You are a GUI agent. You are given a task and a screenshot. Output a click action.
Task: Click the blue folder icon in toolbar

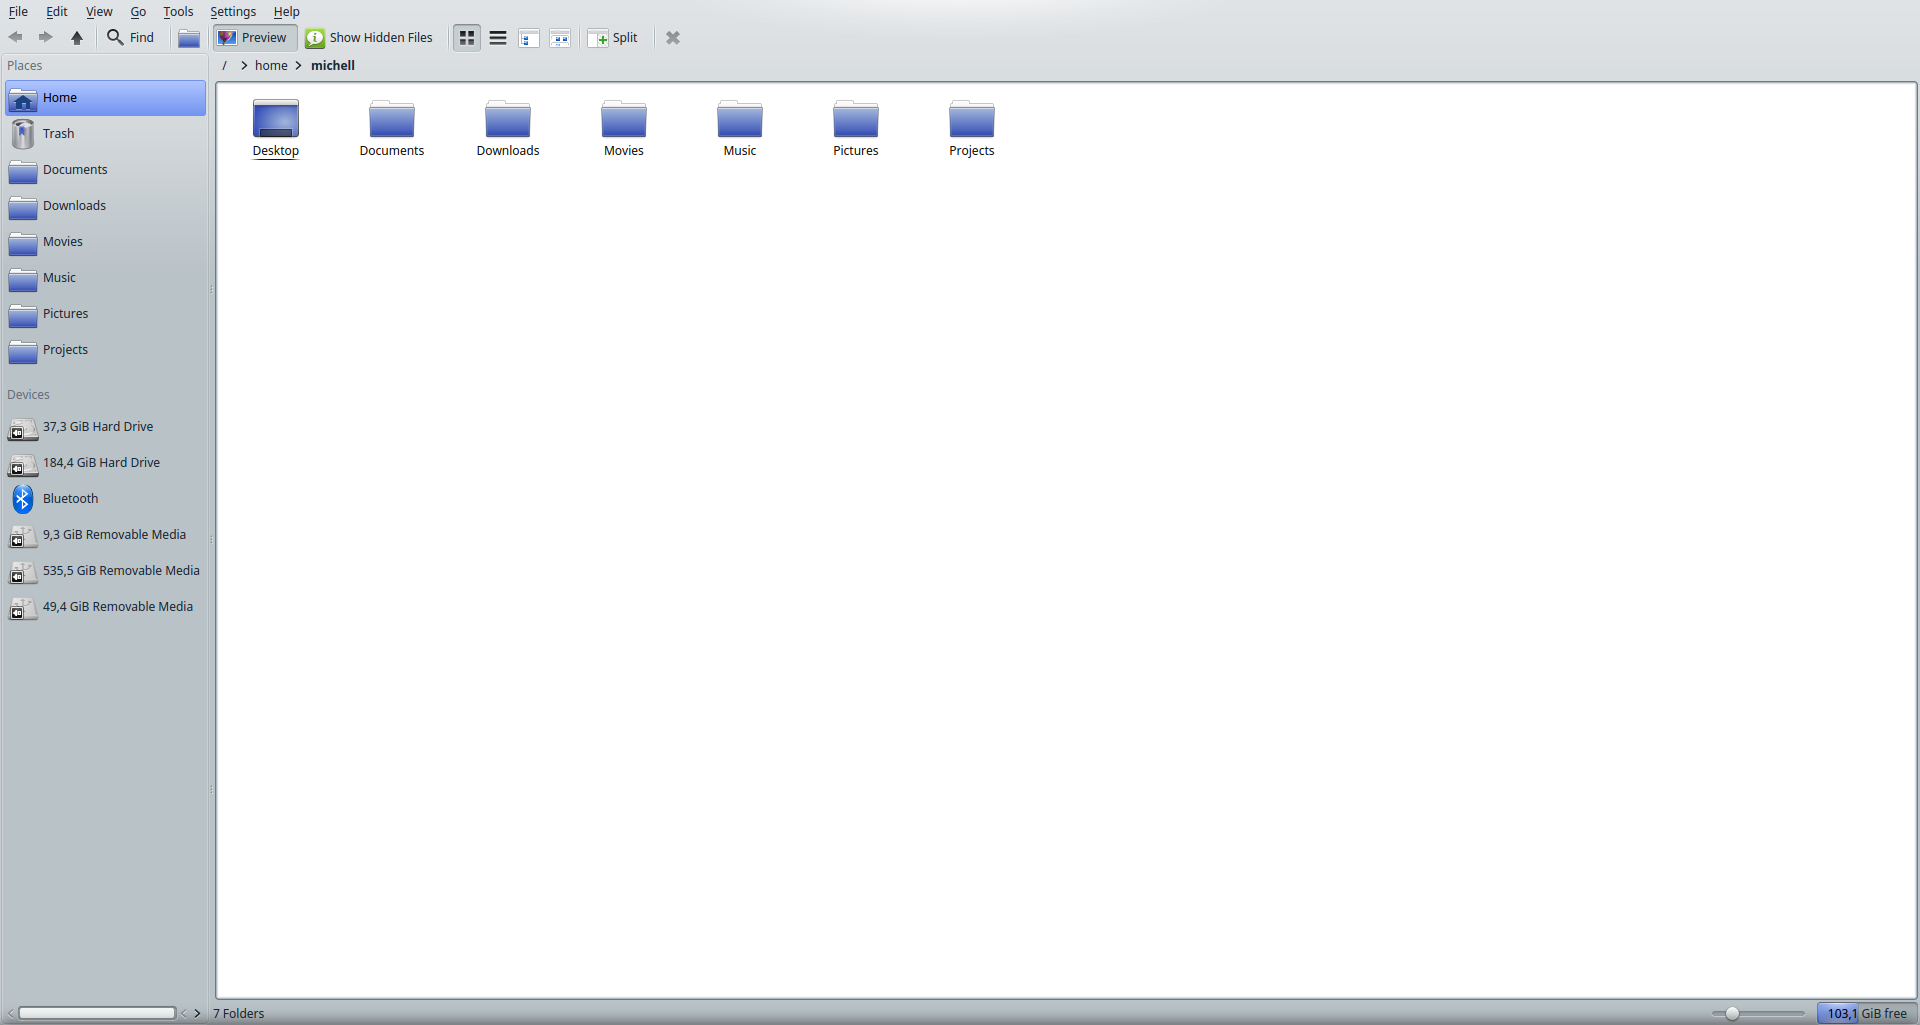[189, 38]
